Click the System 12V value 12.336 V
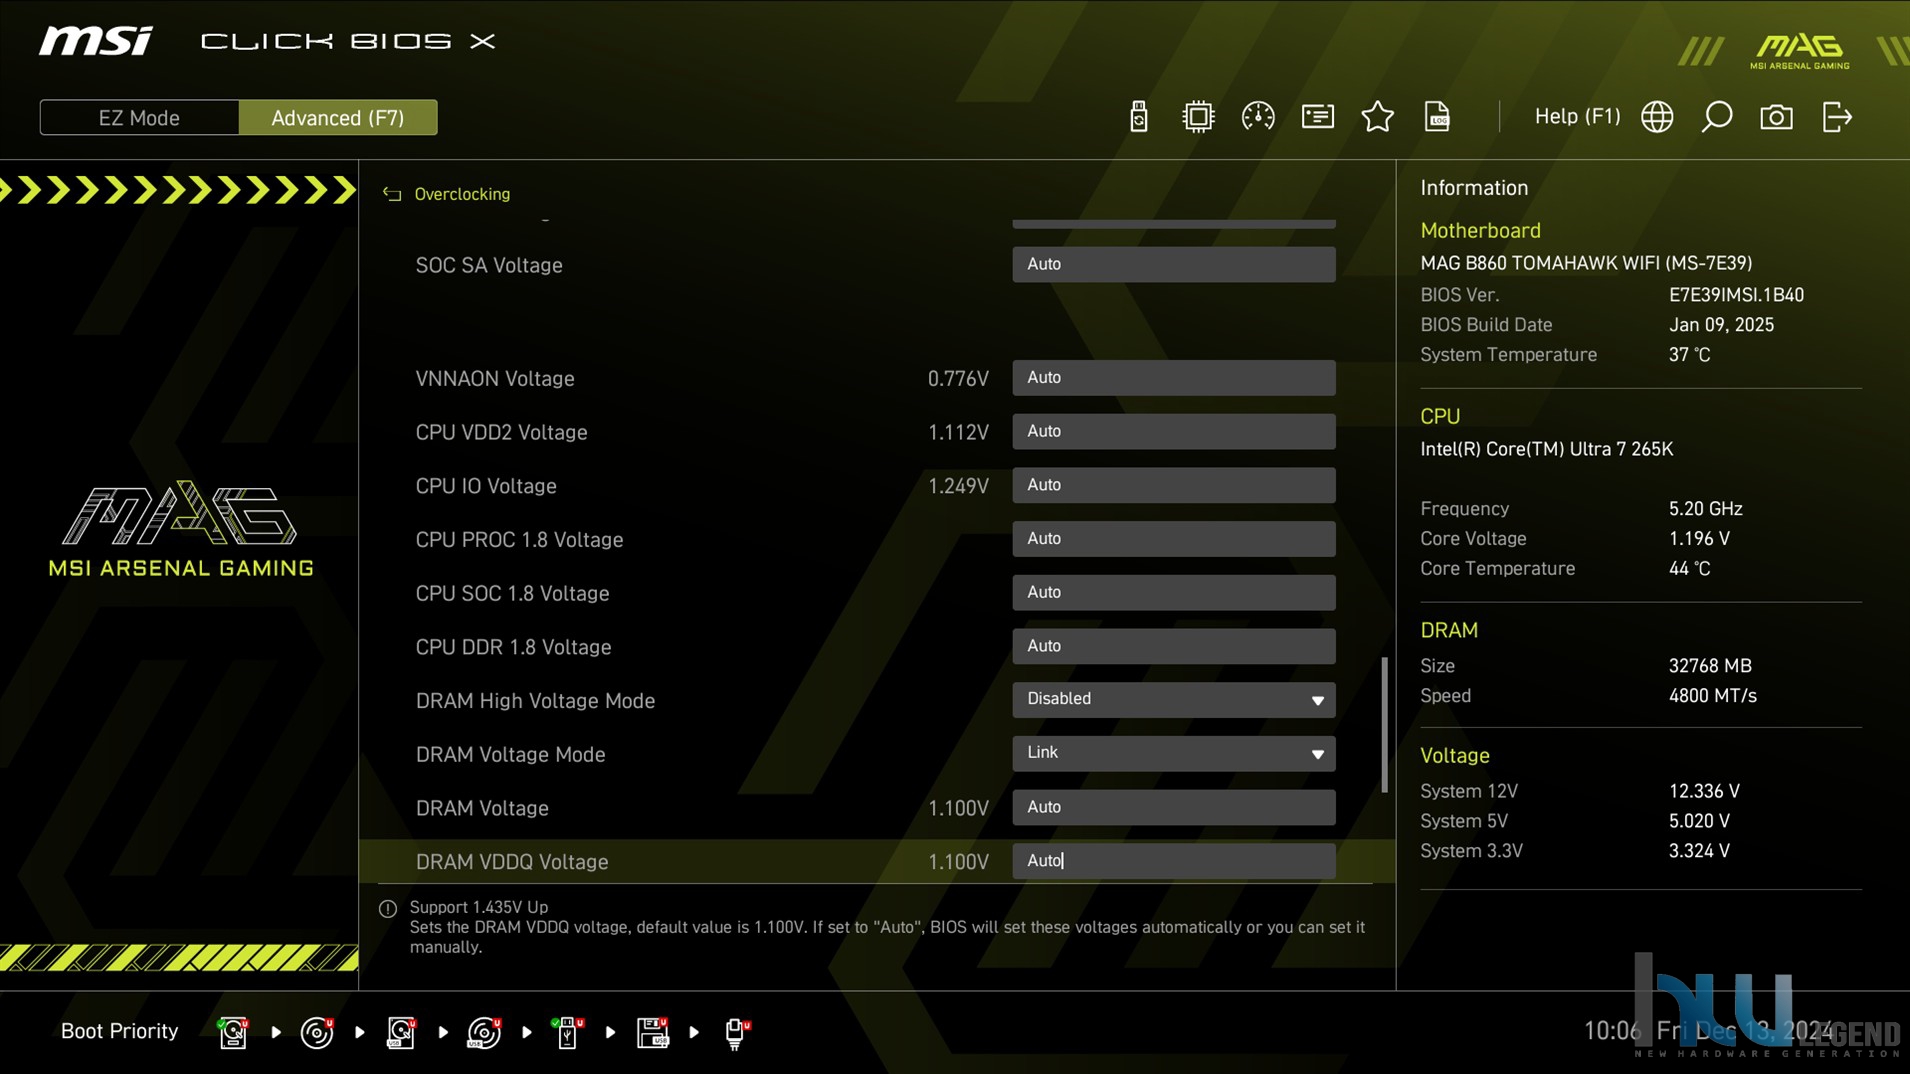Screen dimensions: 1910x1074 click(x=1704, y=791)
